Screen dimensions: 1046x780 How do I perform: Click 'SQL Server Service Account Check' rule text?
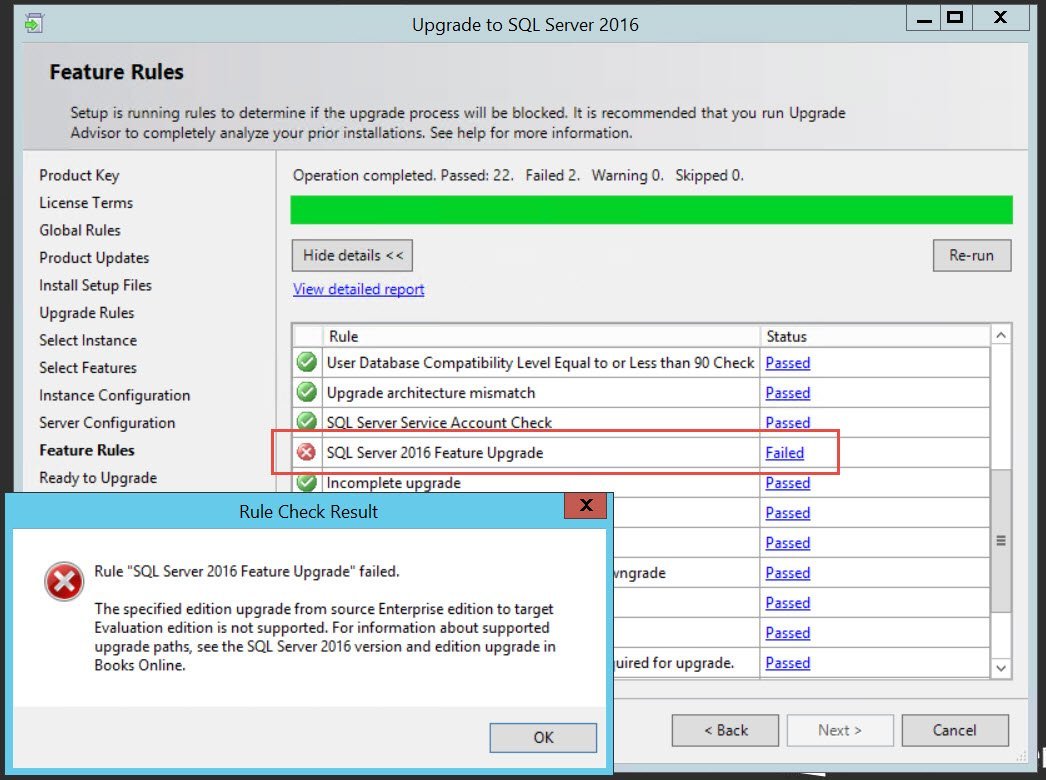[x=439, y=422]
